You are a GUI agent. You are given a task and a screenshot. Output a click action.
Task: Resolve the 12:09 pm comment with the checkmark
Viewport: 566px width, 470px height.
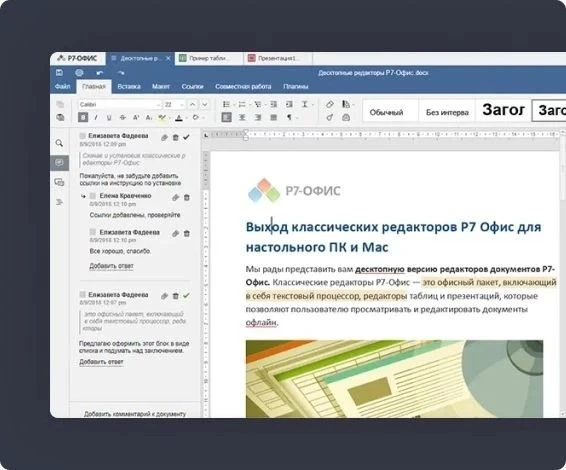[186, 137]
